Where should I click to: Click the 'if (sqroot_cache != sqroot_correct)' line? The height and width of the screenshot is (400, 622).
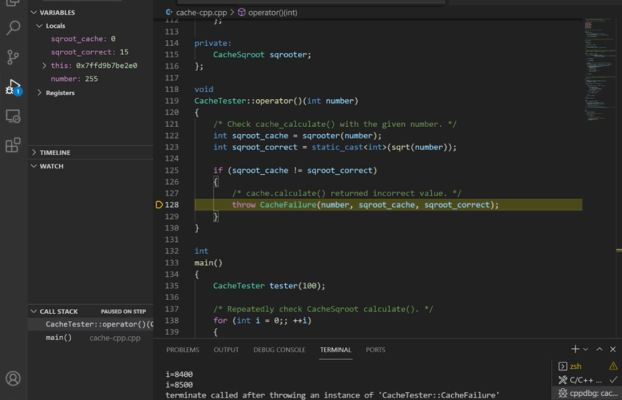[x=295, y=170]
